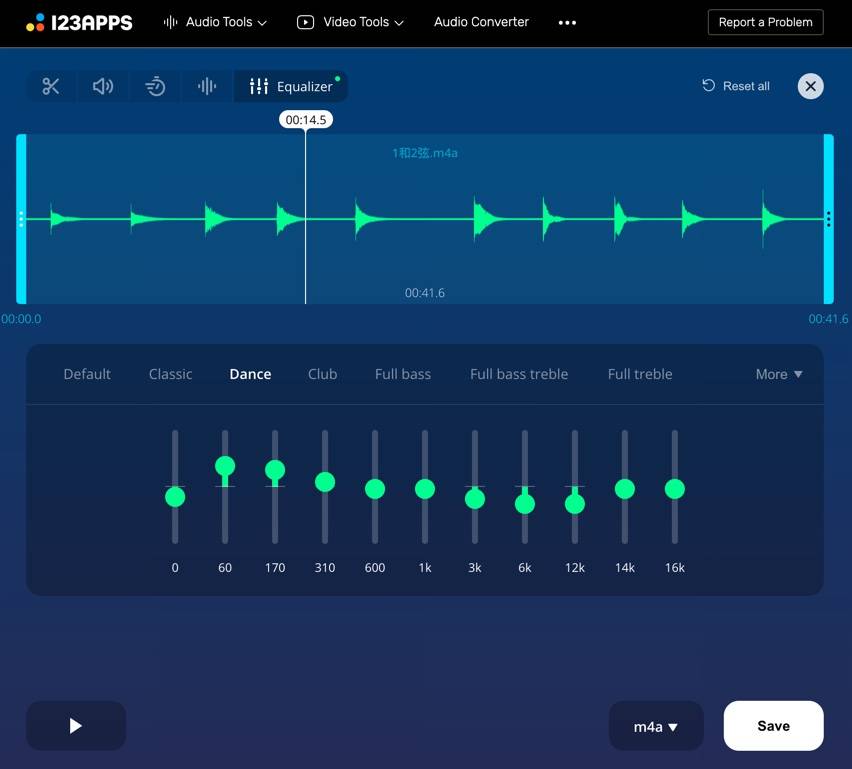The width and height of the screenshot is (852, 769).
Task: Open the Speed stopwatch tool
Action: [155, 86]
